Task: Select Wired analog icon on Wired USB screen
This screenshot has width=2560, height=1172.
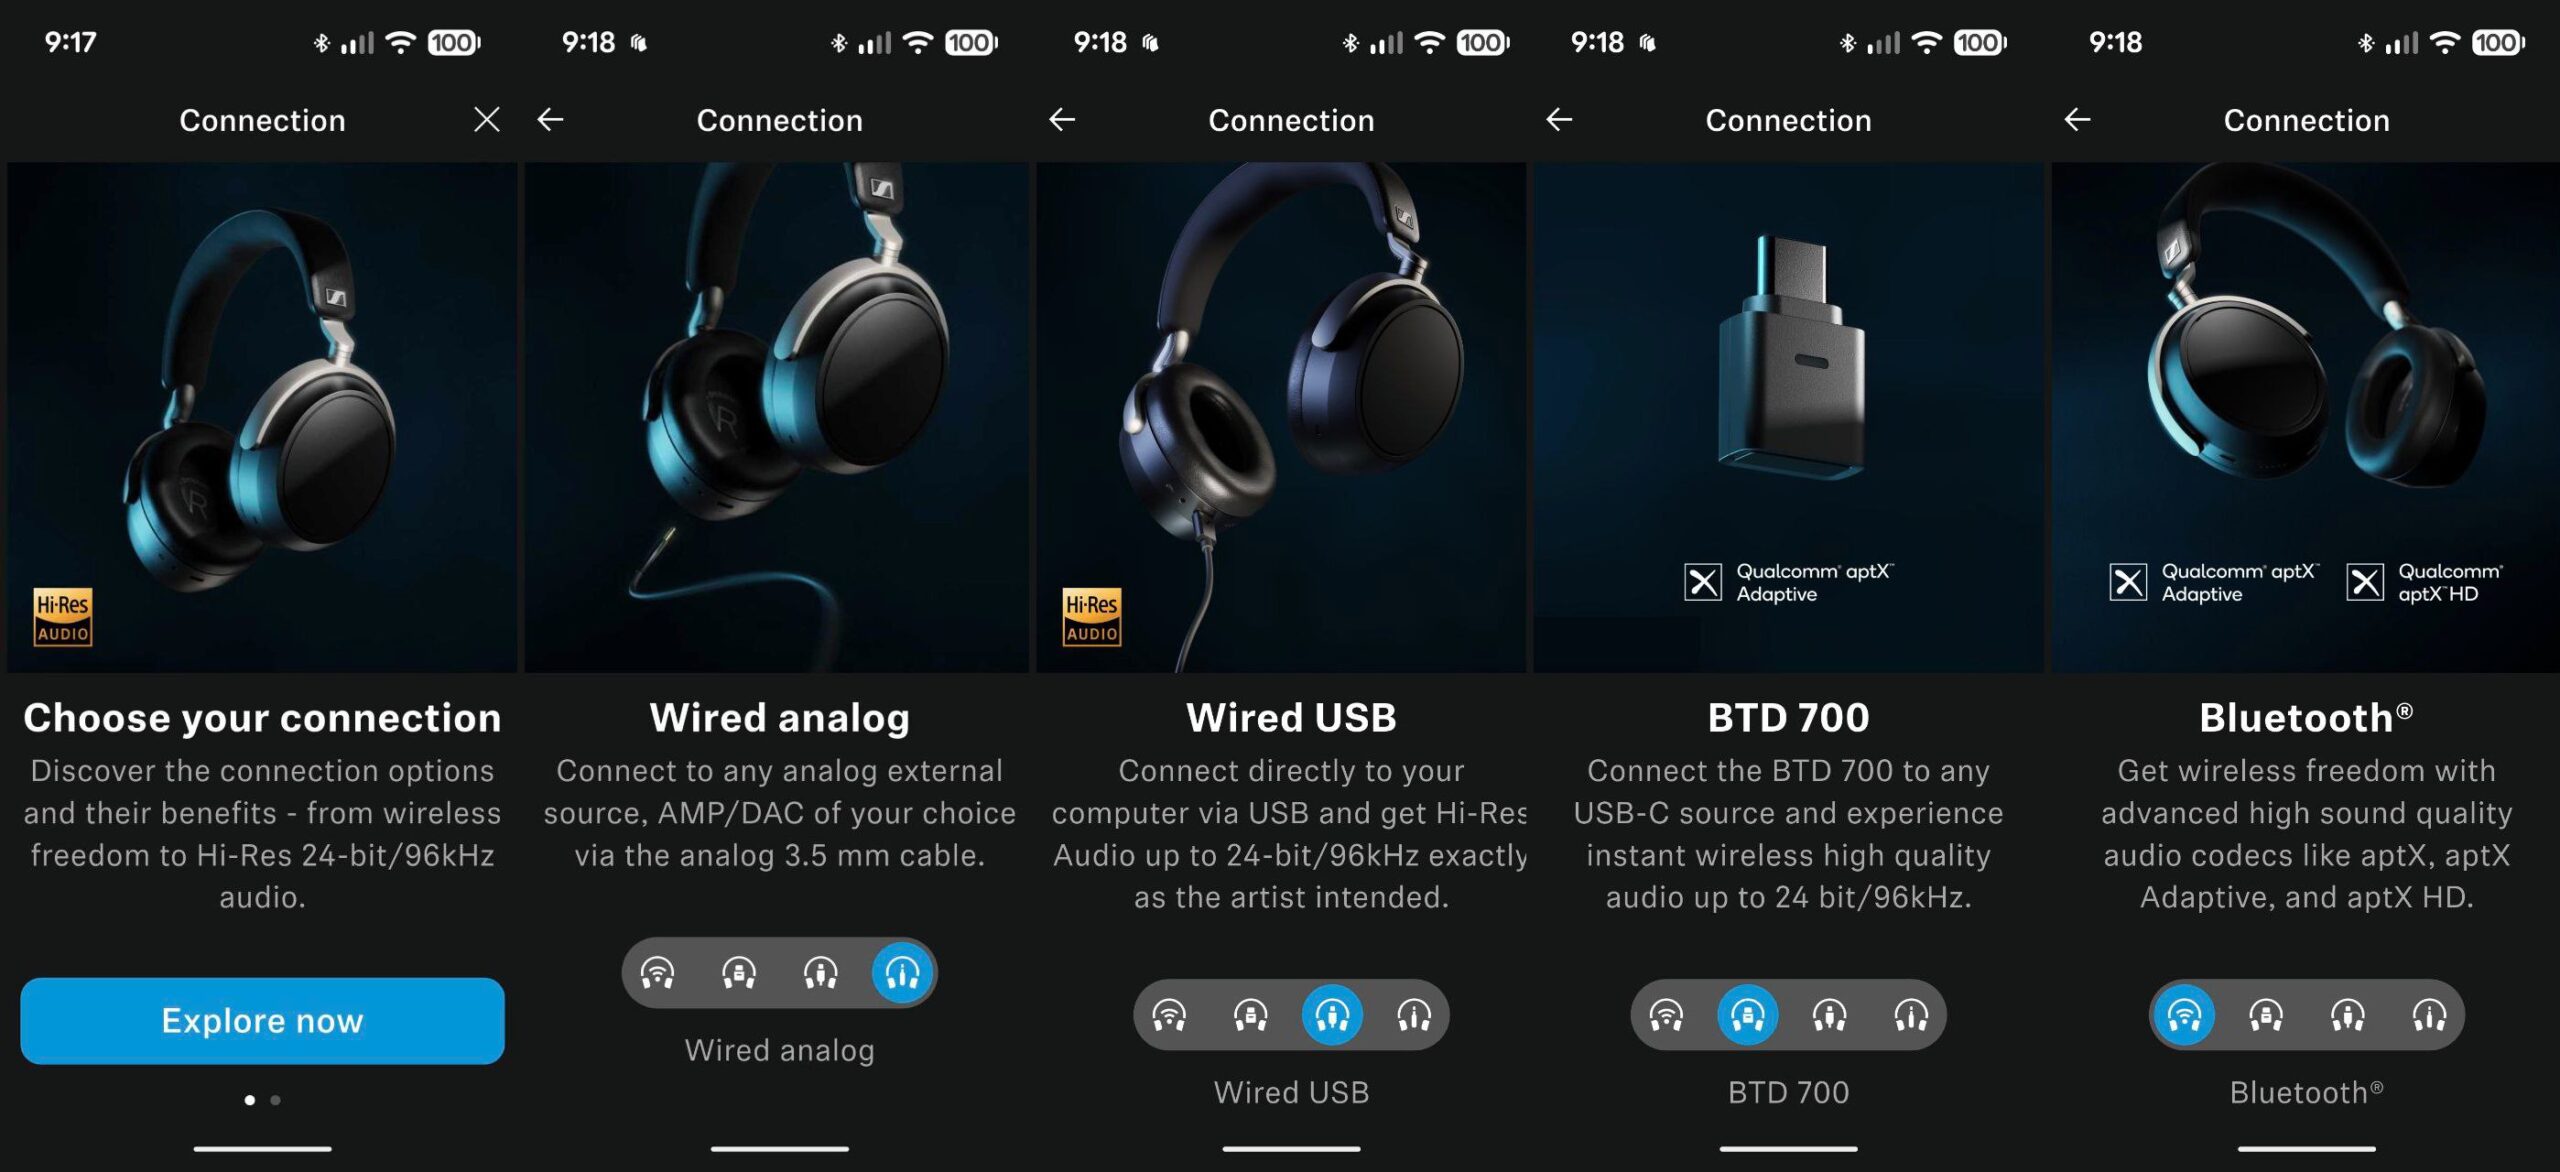Action: click(x=1414, y=1015)
